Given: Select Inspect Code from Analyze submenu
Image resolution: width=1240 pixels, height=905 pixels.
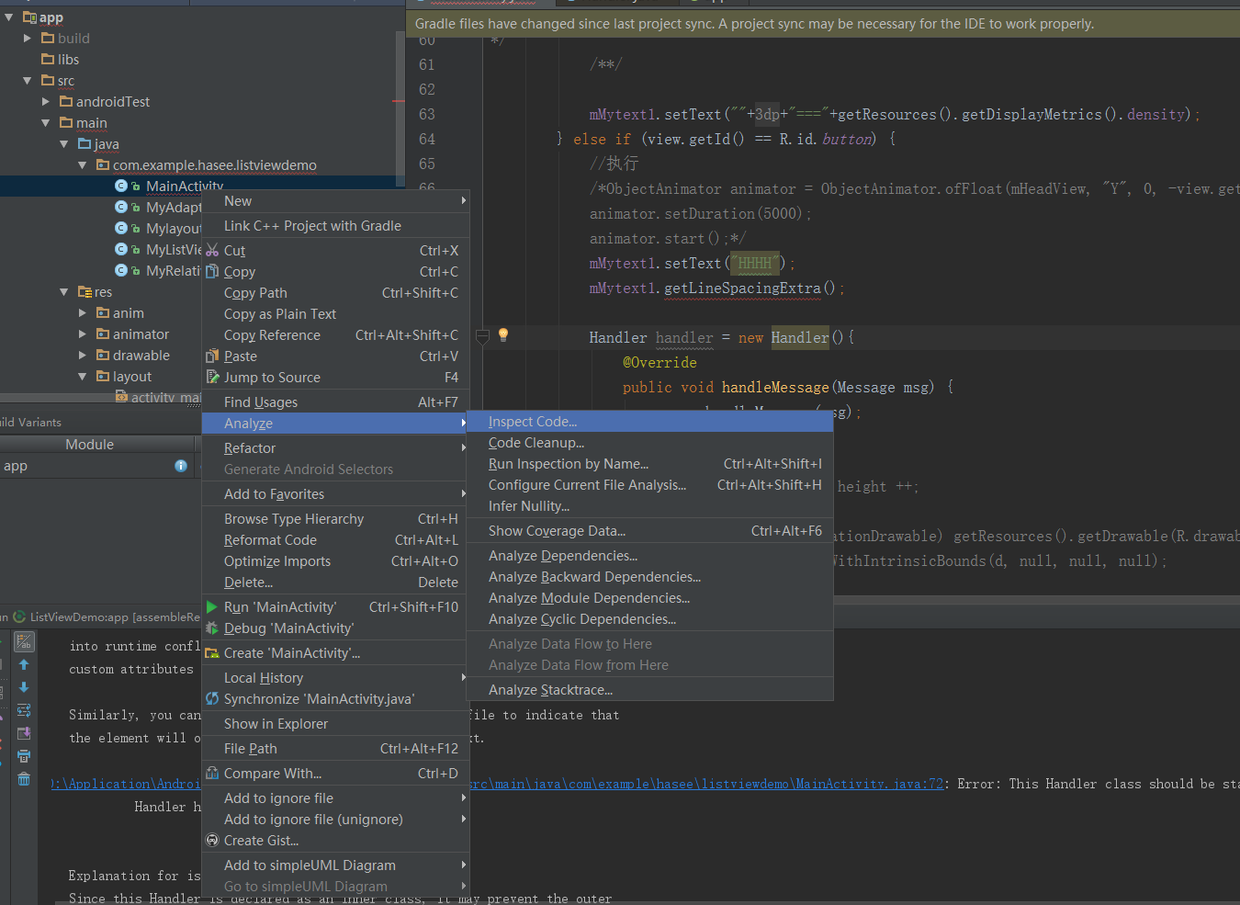Looking at the screenshot, I should click(532, 422).
